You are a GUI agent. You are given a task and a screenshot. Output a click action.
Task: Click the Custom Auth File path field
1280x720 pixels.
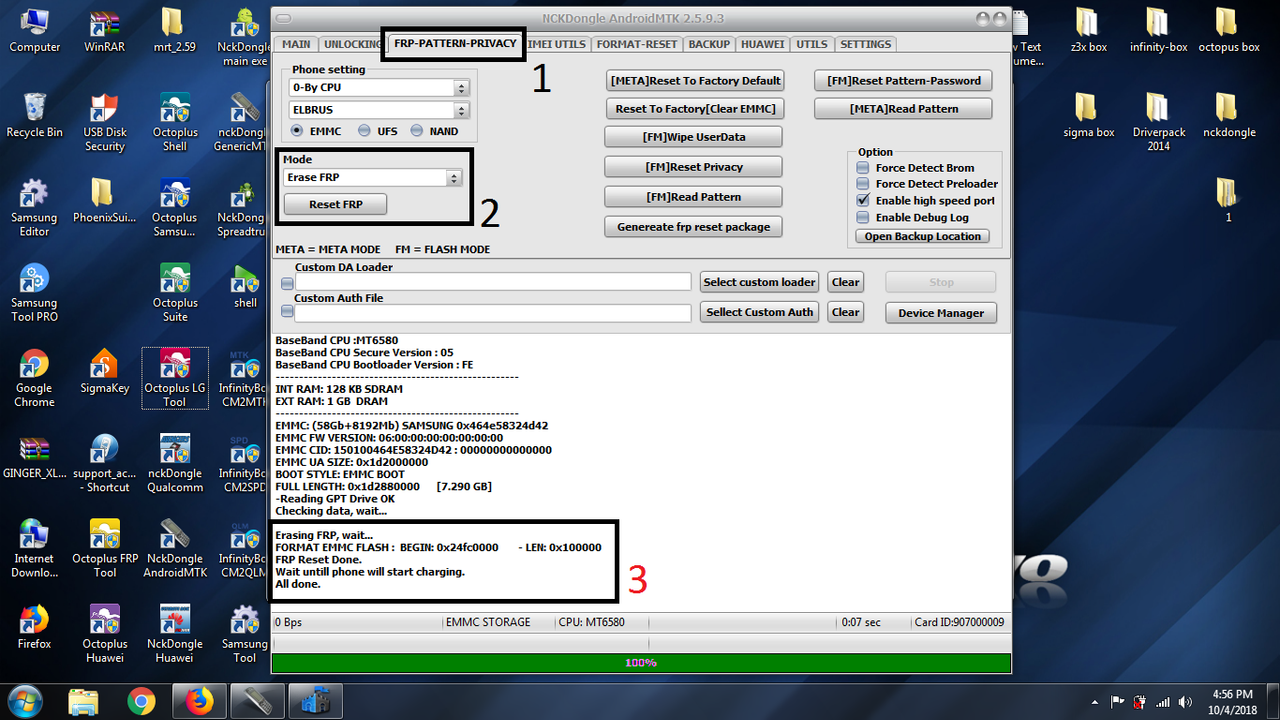tap(493, 313)
